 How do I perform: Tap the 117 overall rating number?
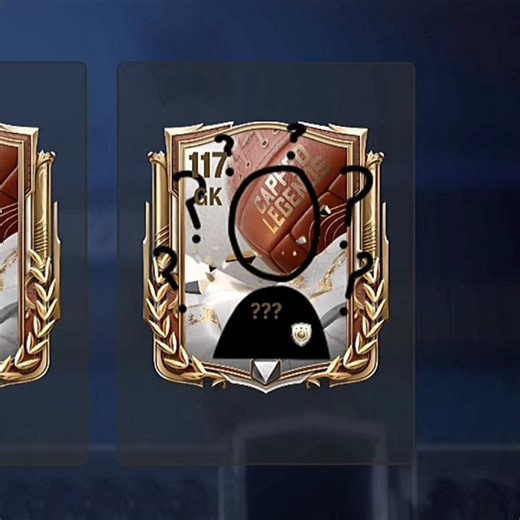tap(207, 166)
